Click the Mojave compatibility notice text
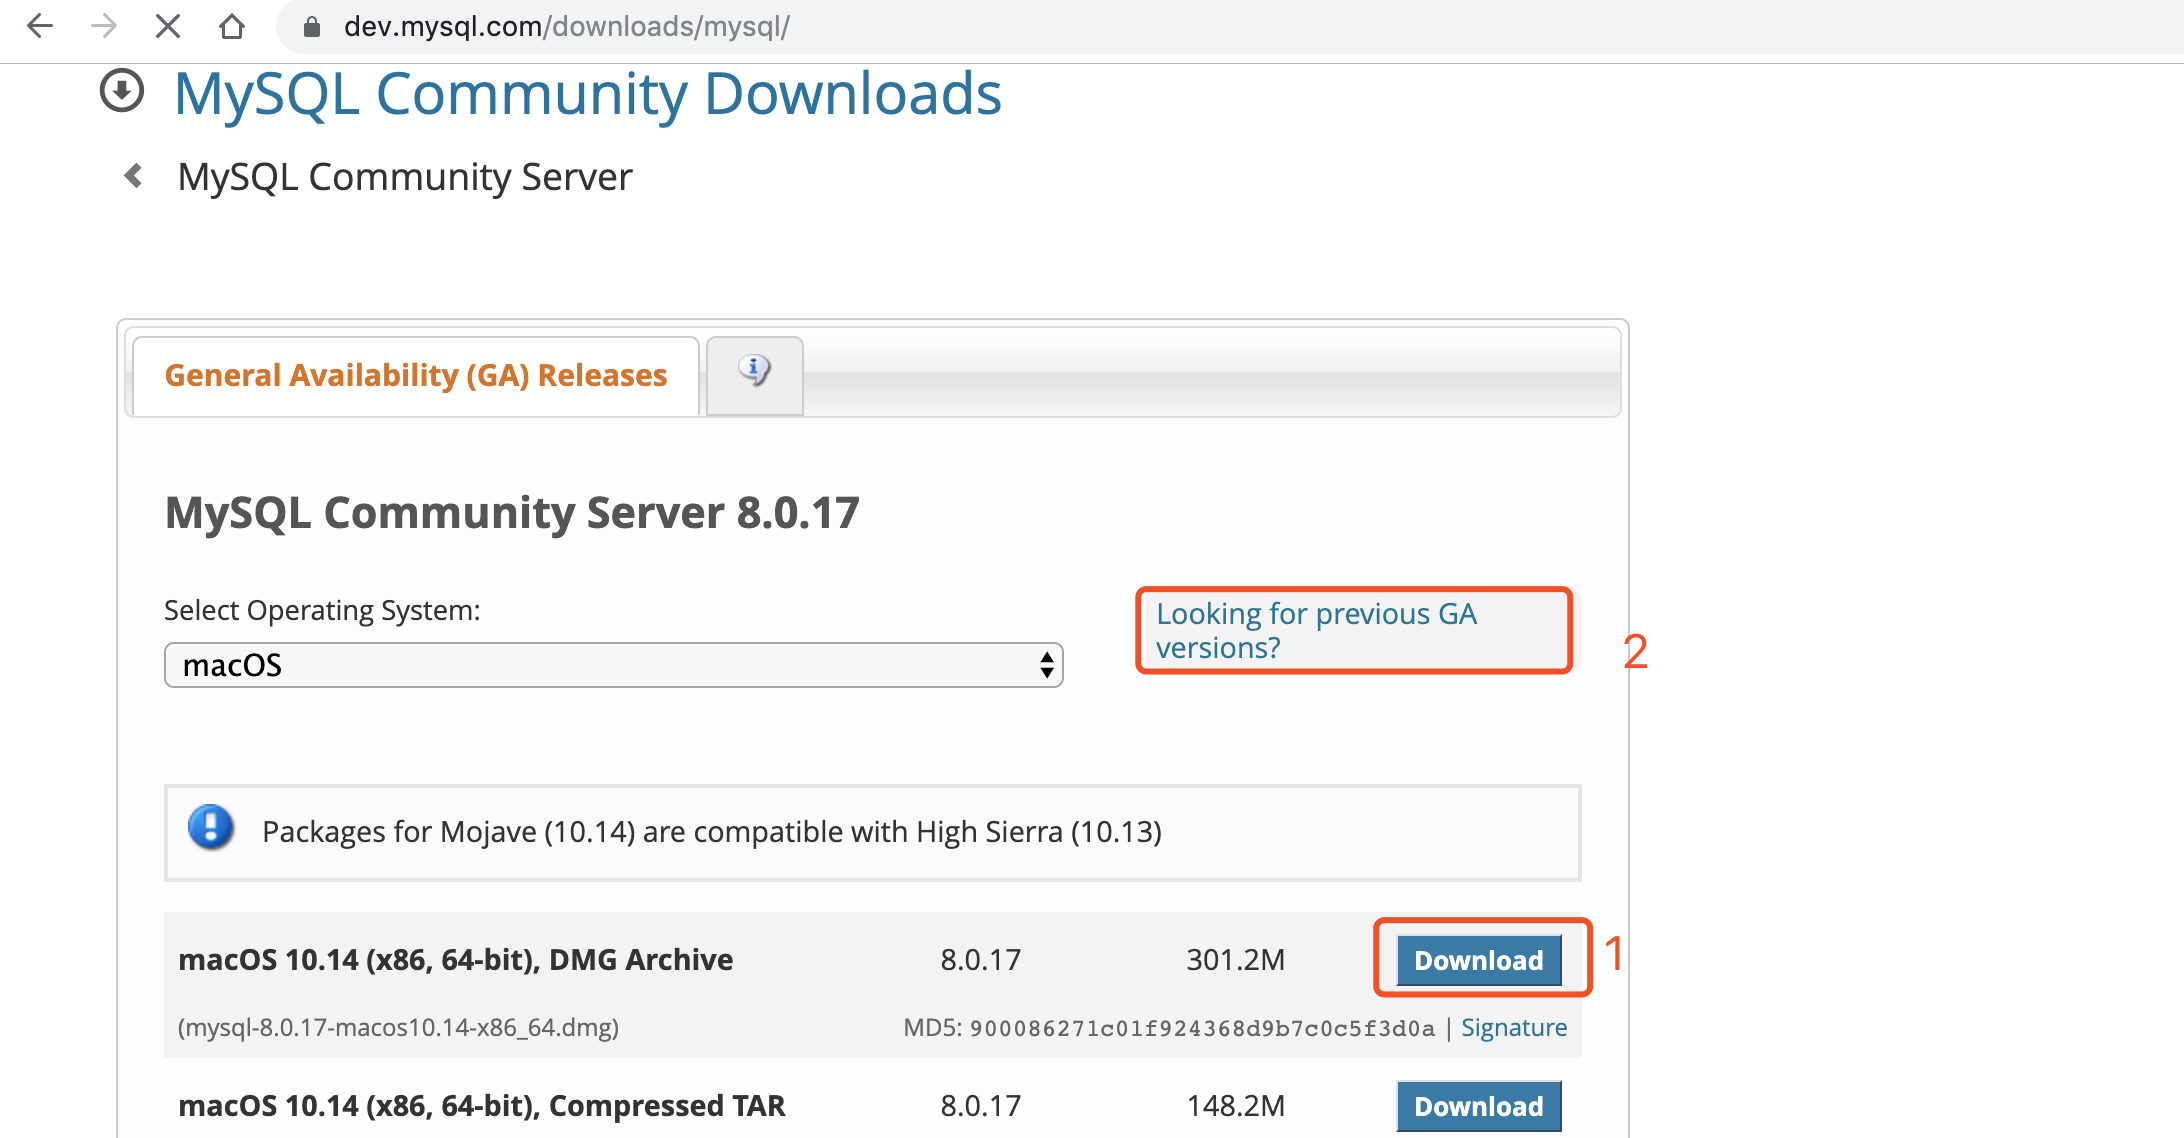The image size is (2184, 1138). 712,832
